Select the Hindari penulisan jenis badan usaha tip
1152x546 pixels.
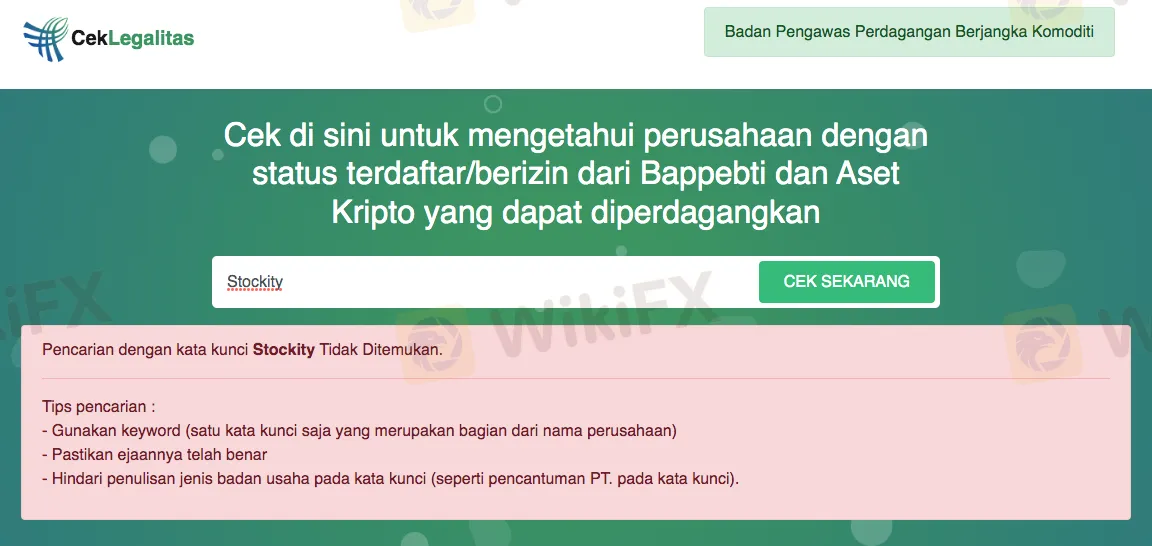tap(391, 479)
